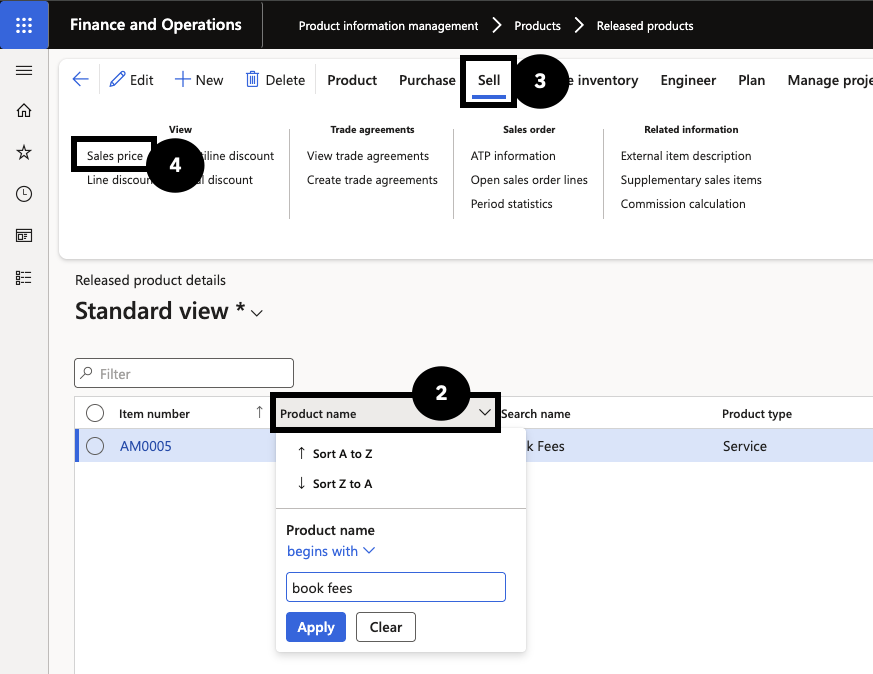Open the Engineer tab
Image resolution: width=873 pixels, height=674 pixels.
[688, 80]
